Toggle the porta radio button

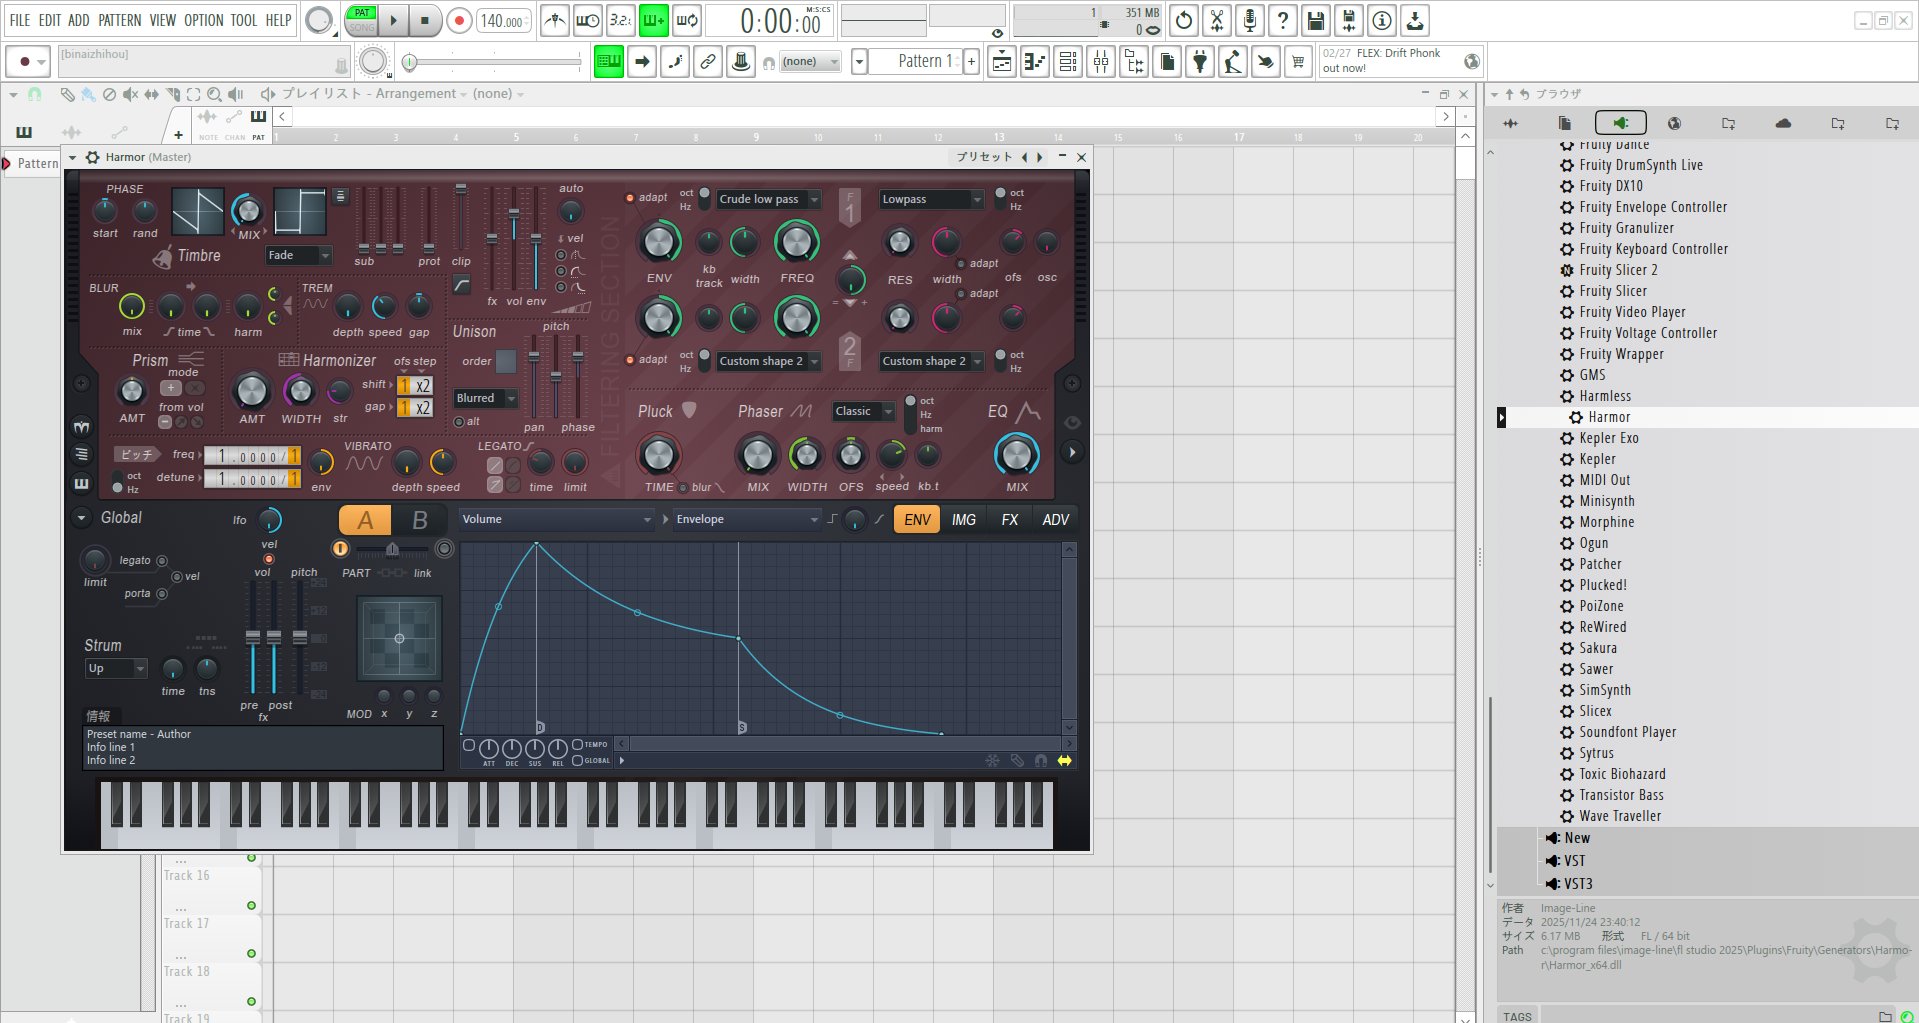[x=162, y=594]
